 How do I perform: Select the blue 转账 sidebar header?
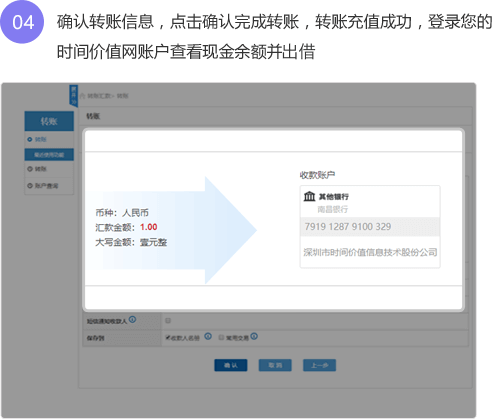(49, 121)
